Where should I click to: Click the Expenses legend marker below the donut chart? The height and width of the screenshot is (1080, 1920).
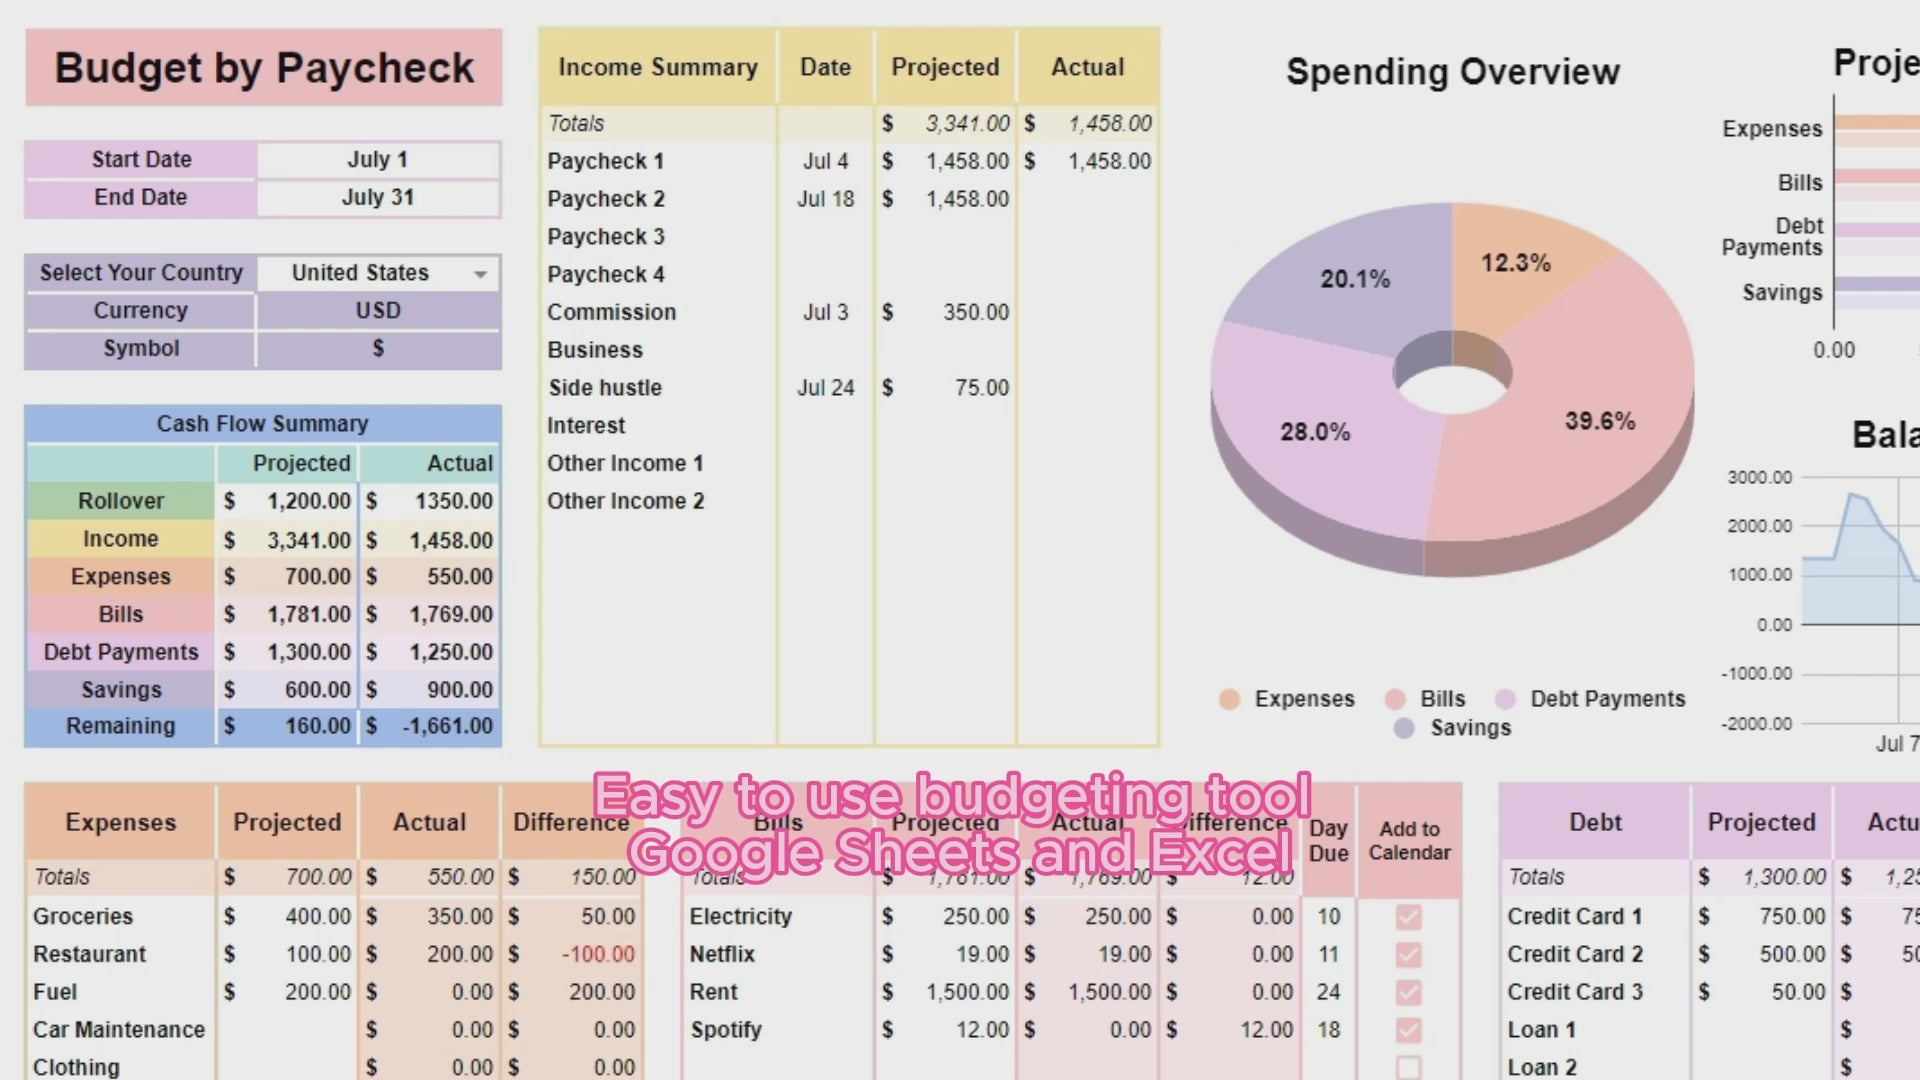click(x=1228, y=698)
